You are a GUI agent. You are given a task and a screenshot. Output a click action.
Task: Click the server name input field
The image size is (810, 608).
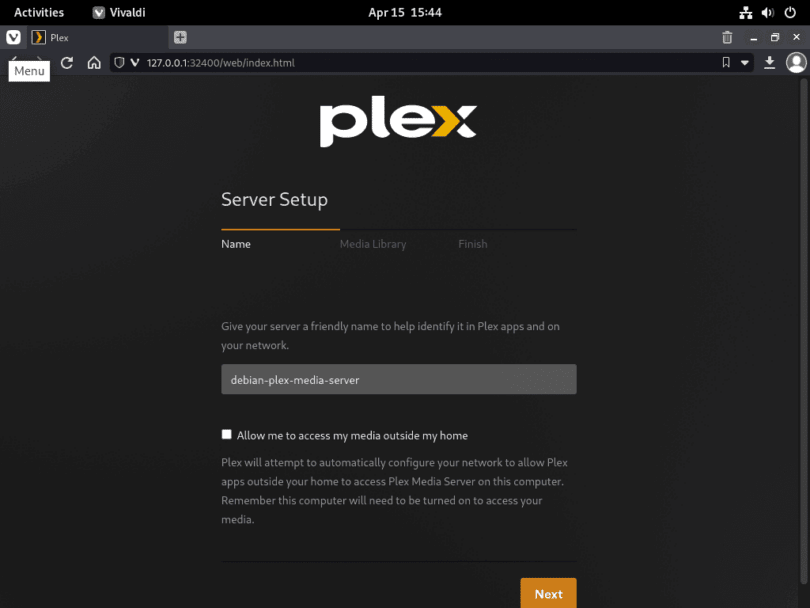(x=398, y=379)
